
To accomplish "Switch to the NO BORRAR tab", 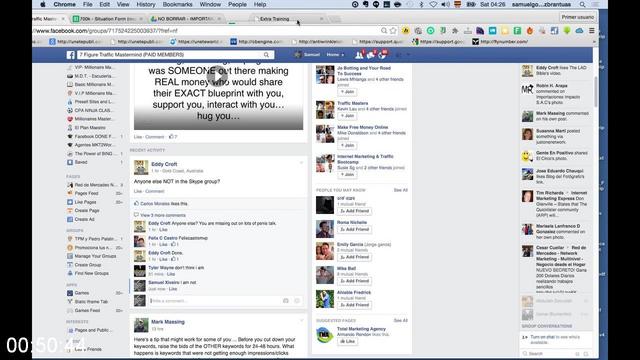I will pos(186,19).
